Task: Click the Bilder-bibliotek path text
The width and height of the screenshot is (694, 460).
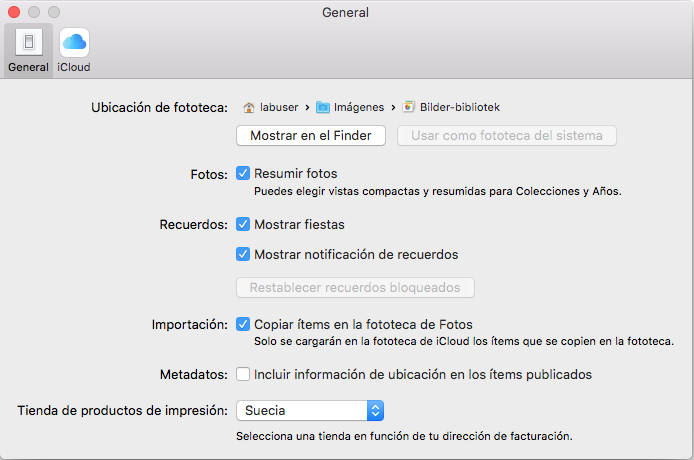Action: 458,107
